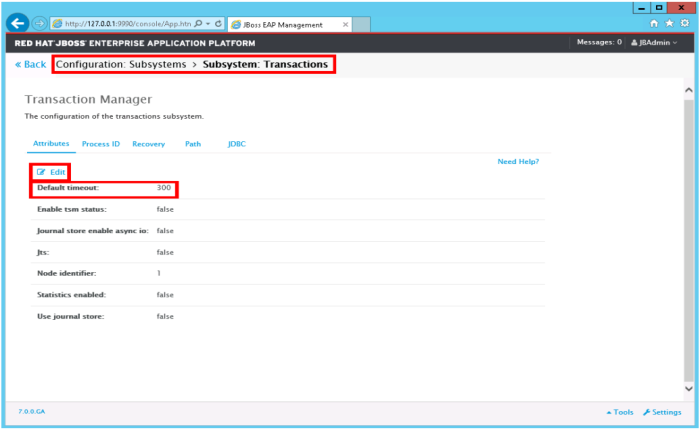The height and width of the screenshot is (430, 700).
Task: Select Node identifier value 1
Action: click(x=158, y=273)
